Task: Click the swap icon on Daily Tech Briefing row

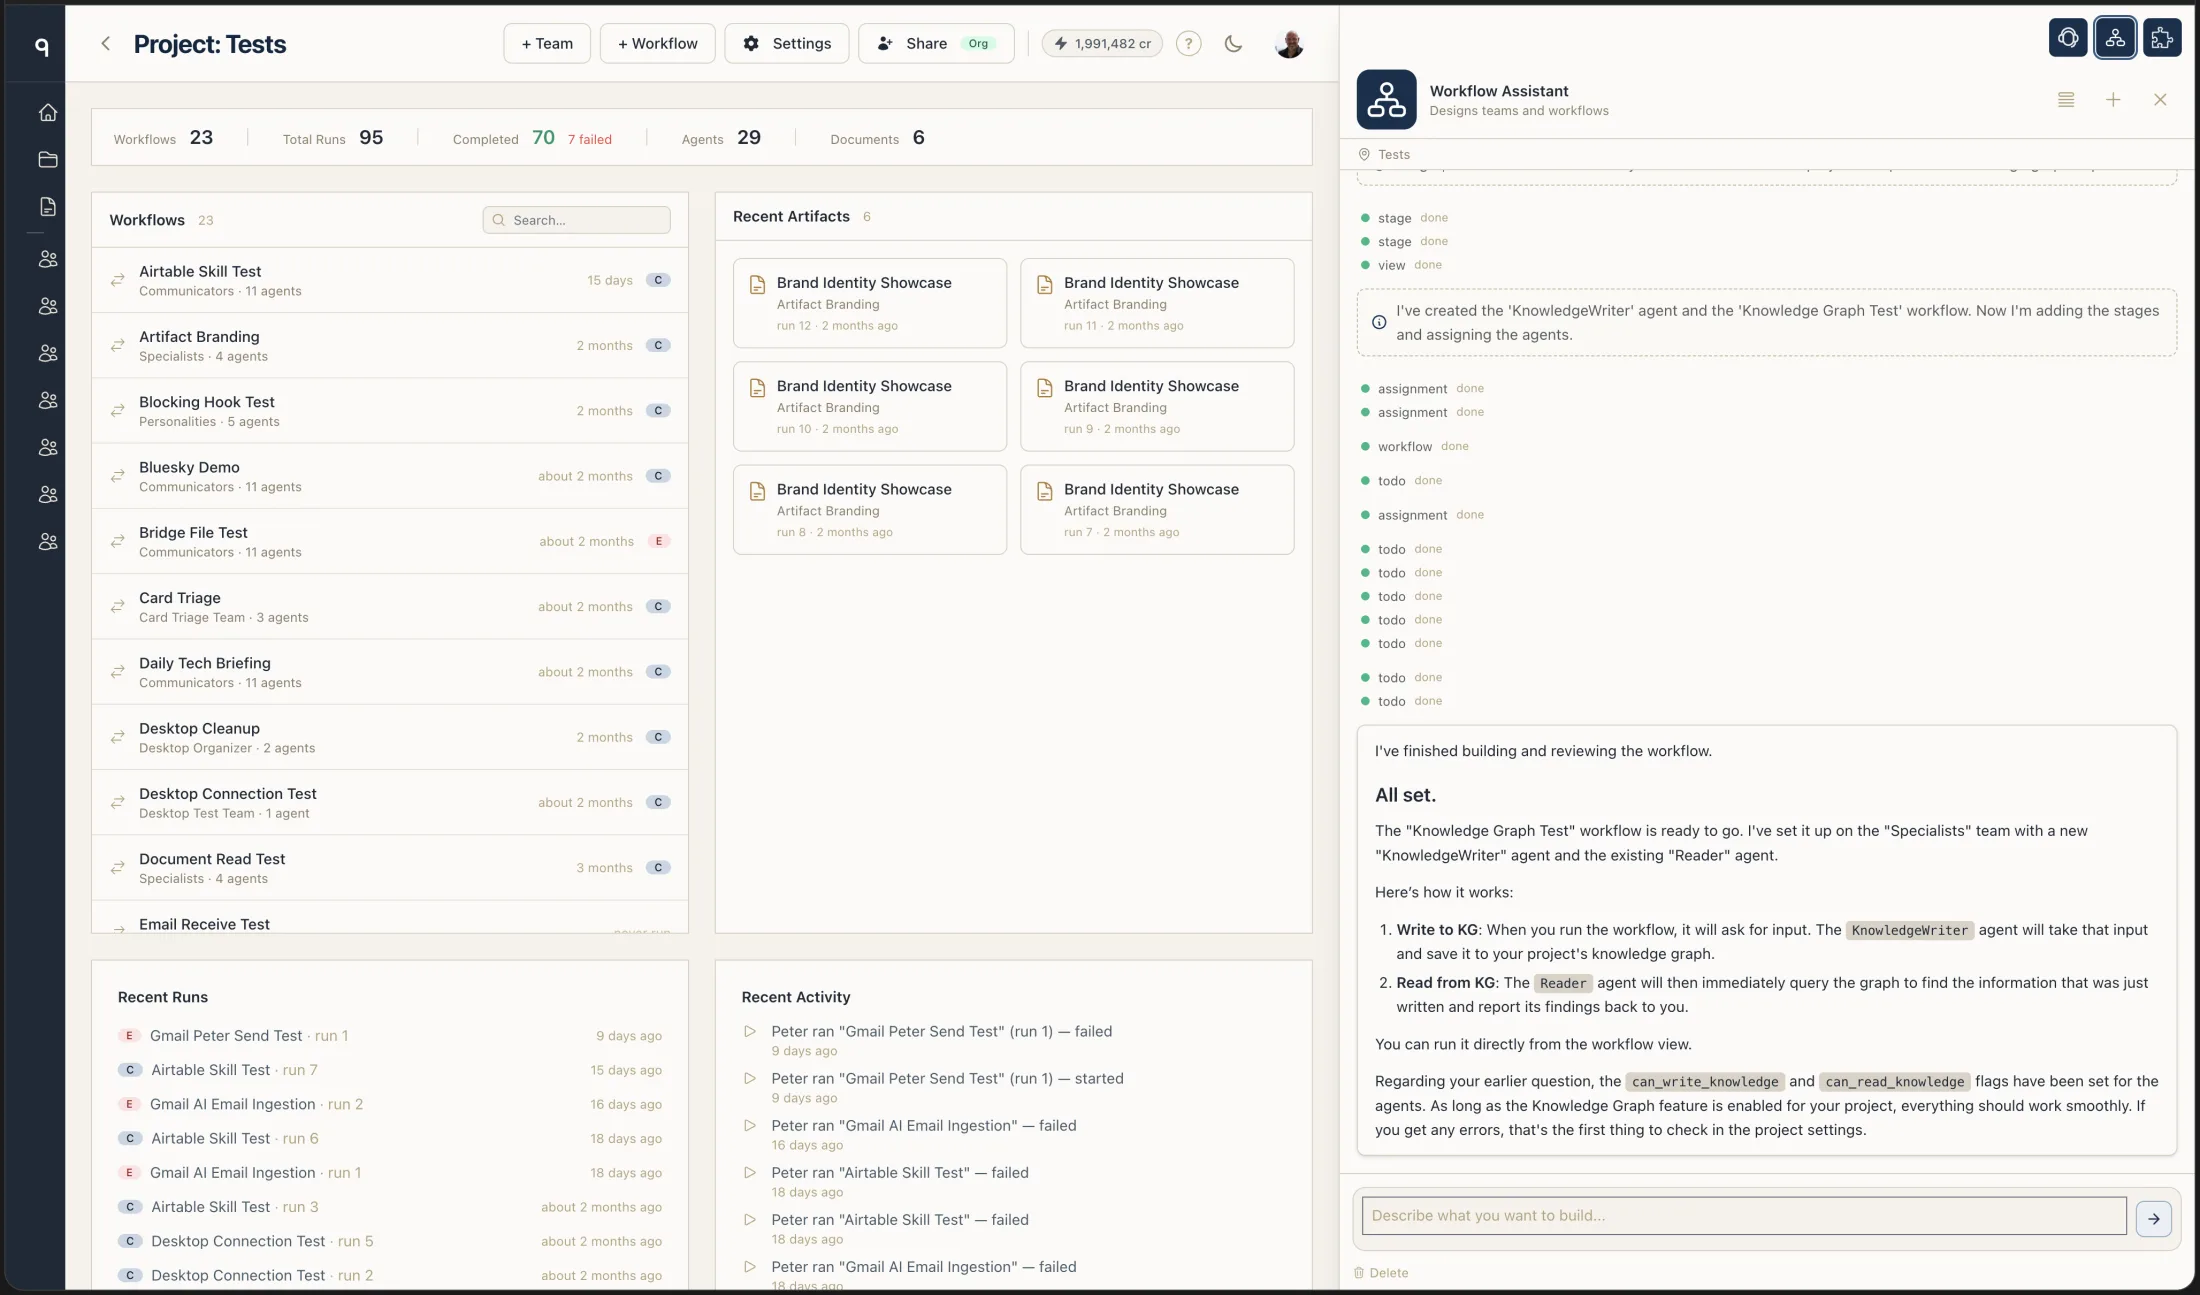Action: tap(118, 672)
